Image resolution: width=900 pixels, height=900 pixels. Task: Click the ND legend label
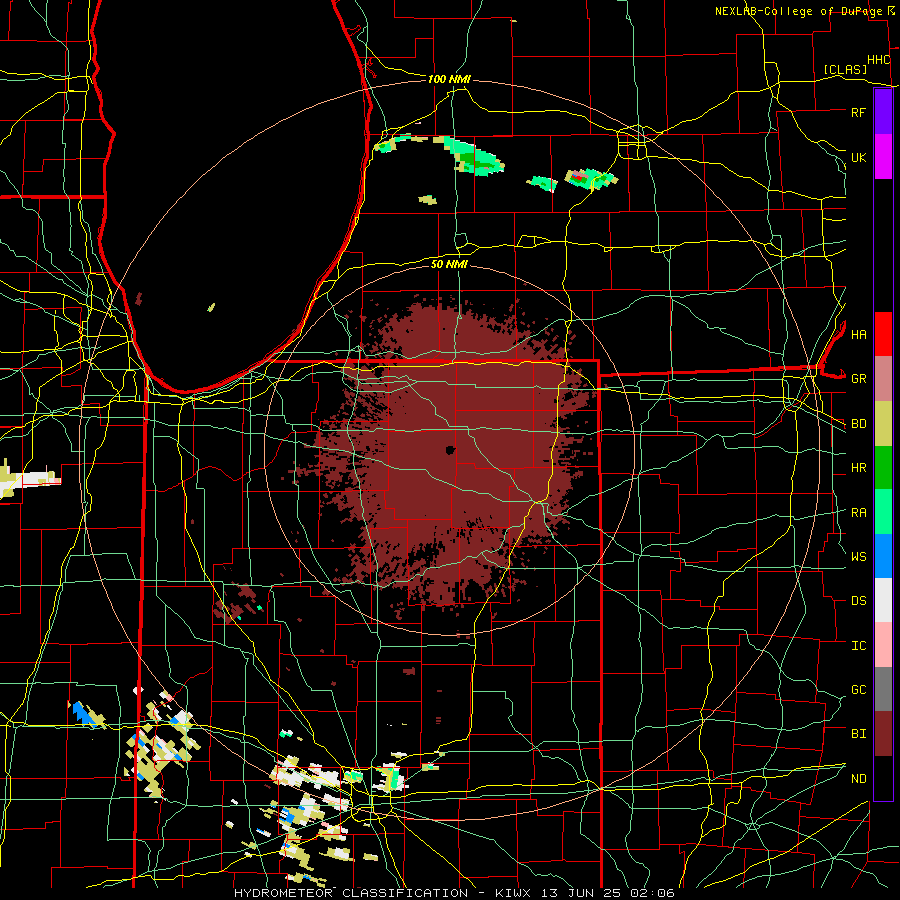[858, 779]
